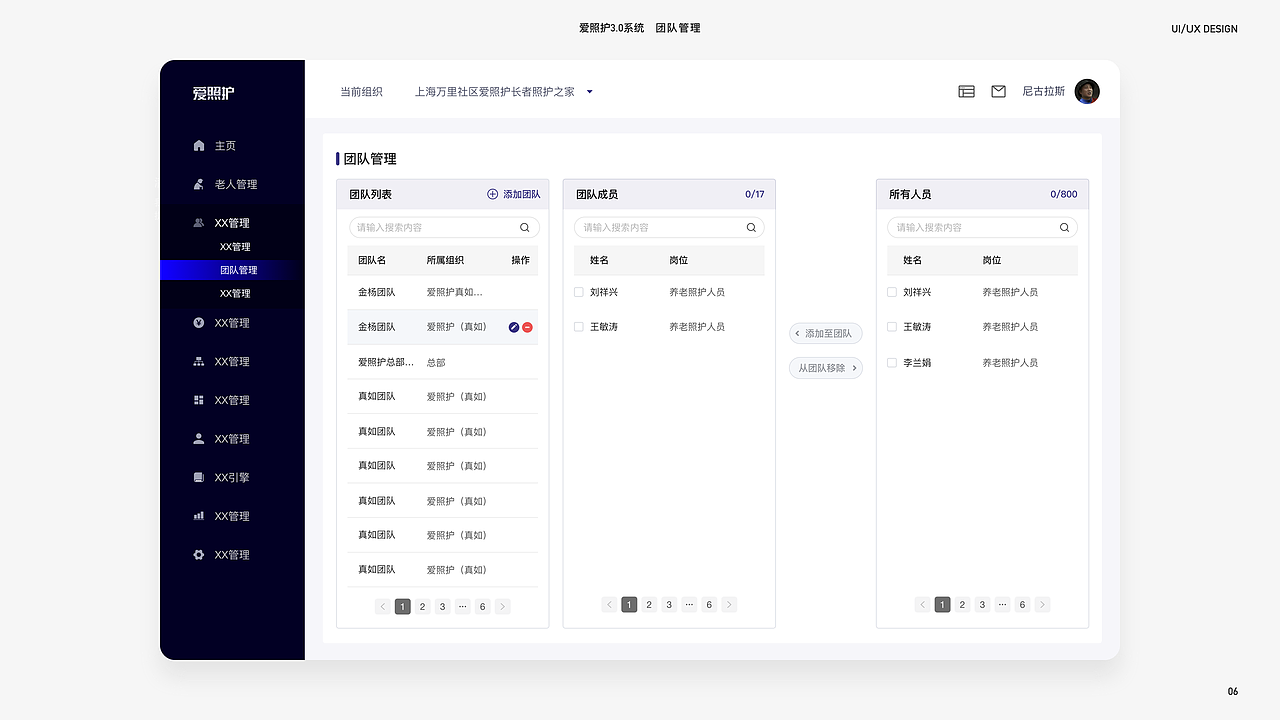
Task: Click the search input under 团队成员
Action: click(x=668, y=227)
